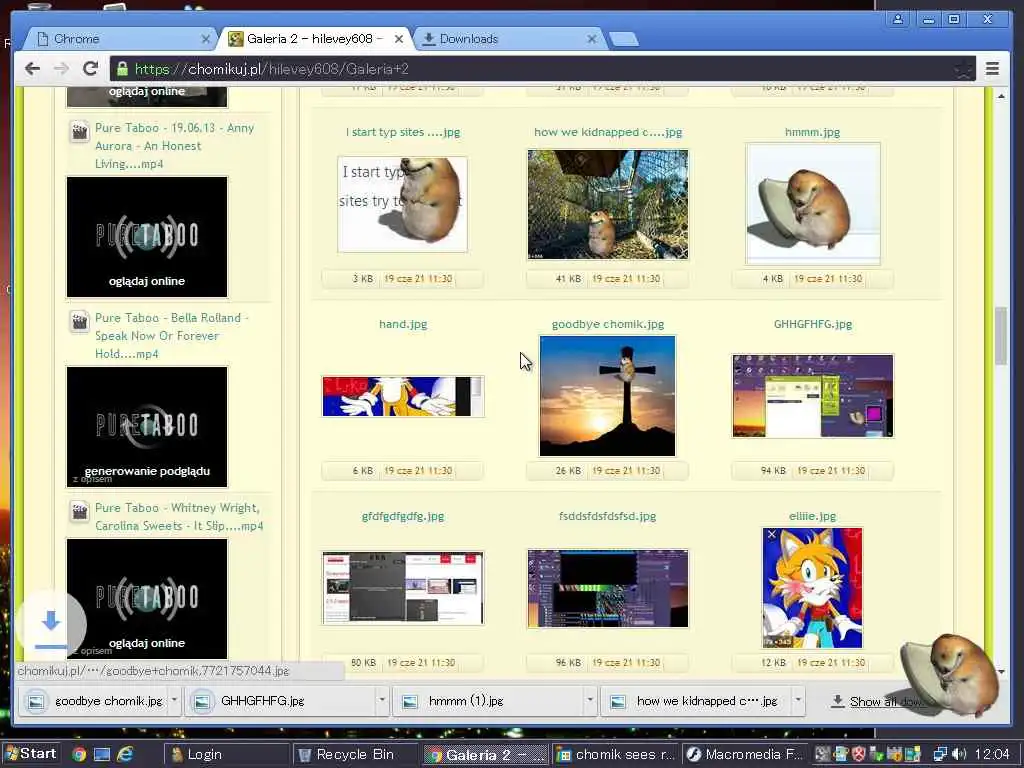This screenshot has height=768, width=1024.
Task: Open 'how we kidnapped c....jpg' link
Action: click(x=608, y=132)
